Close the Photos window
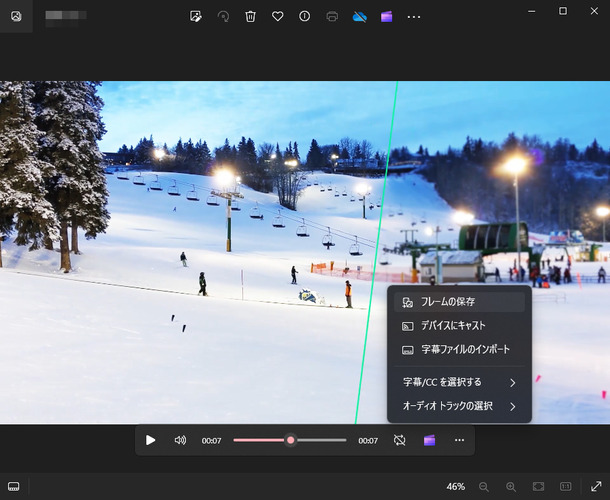 (594, 11)
